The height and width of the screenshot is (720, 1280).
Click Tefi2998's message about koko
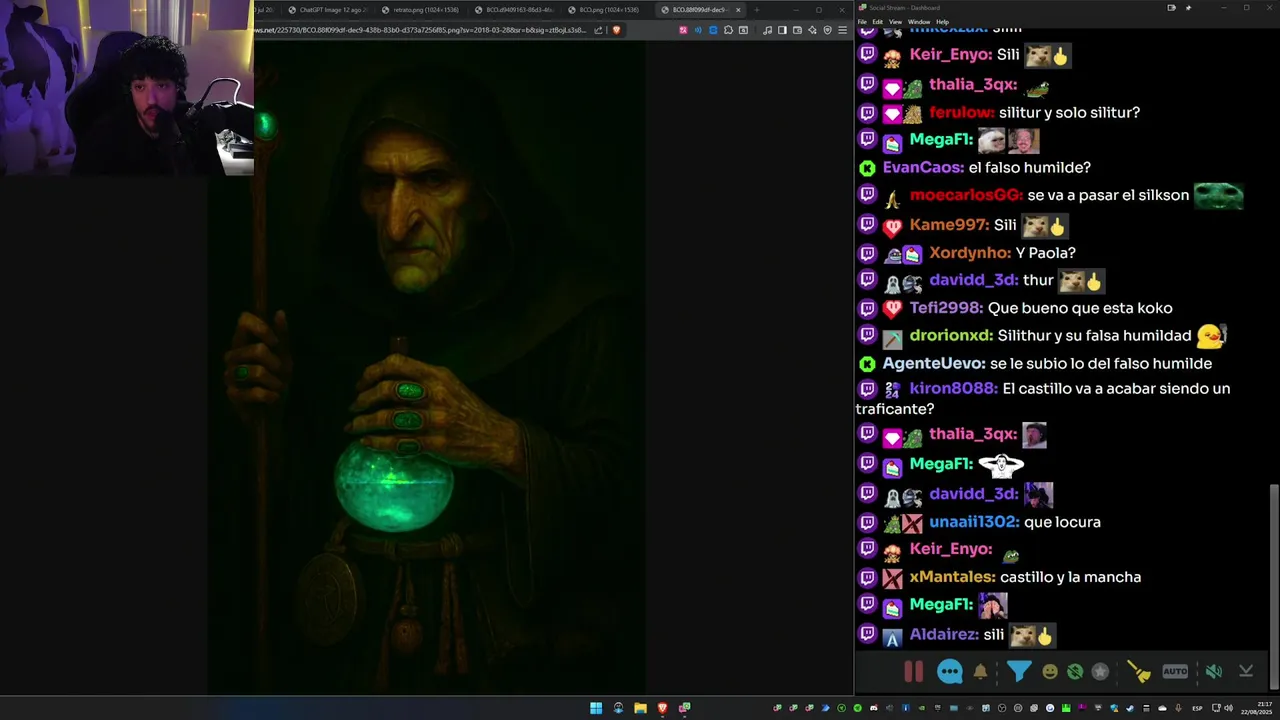click(1079, 309)
